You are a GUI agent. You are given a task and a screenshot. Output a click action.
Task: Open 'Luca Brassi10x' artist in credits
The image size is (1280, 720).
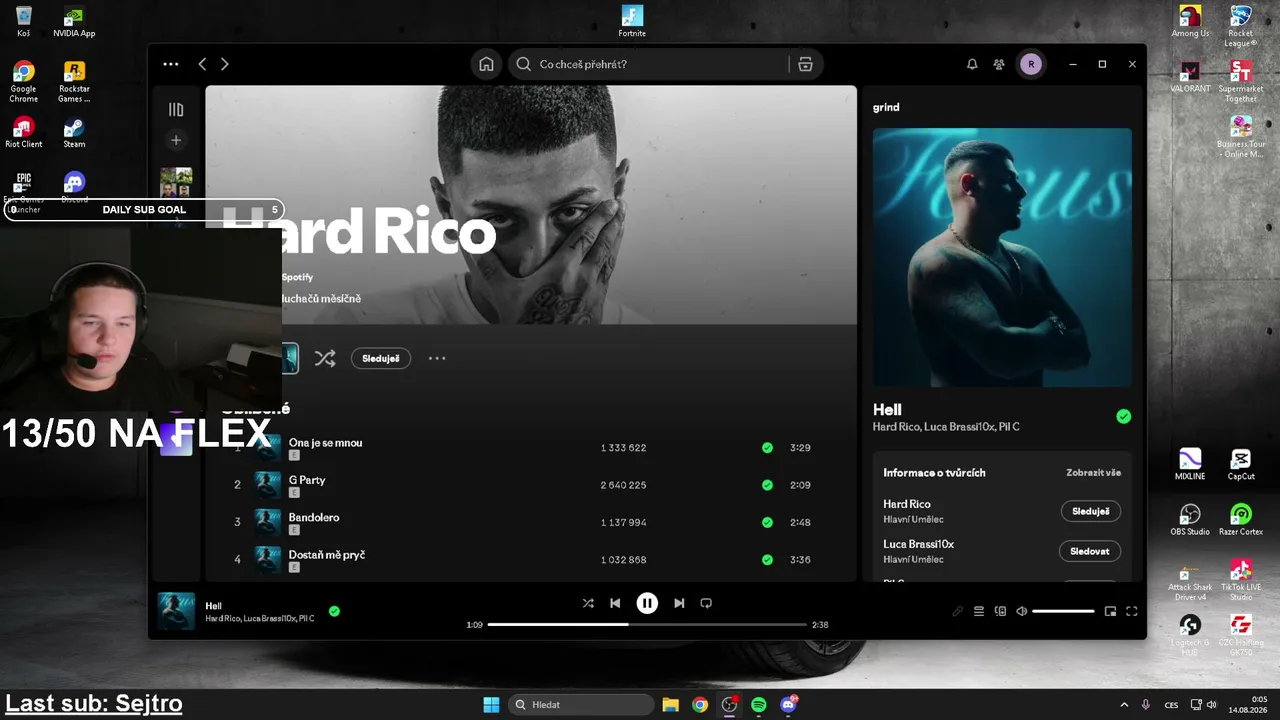(x=918, y=544)
